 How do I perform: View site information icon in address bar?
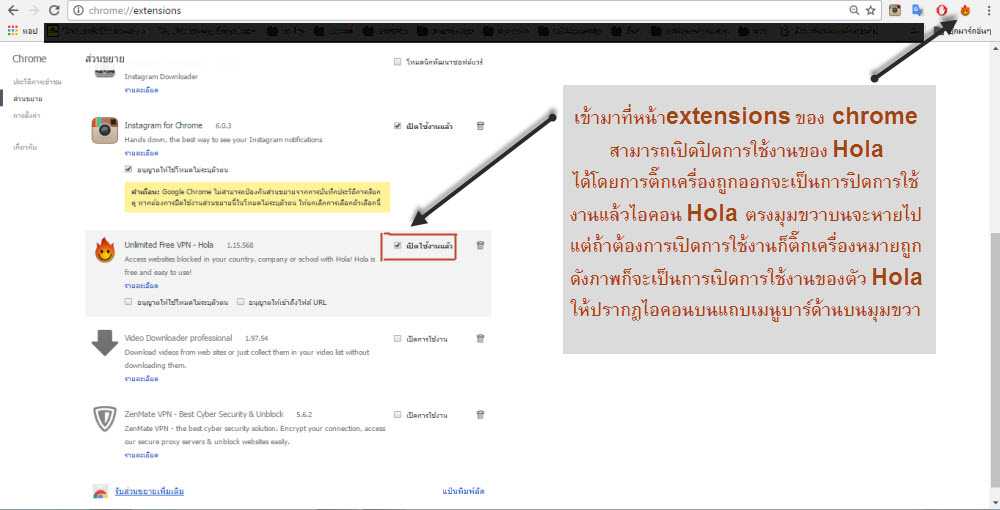coord(78,10)
